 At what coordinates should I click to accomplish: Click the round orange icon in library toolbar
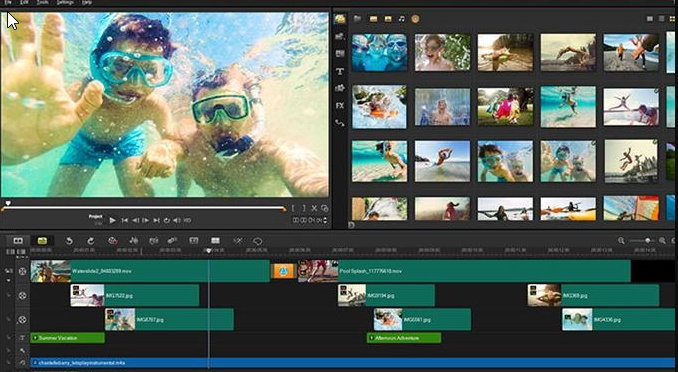tap(415, 19)
